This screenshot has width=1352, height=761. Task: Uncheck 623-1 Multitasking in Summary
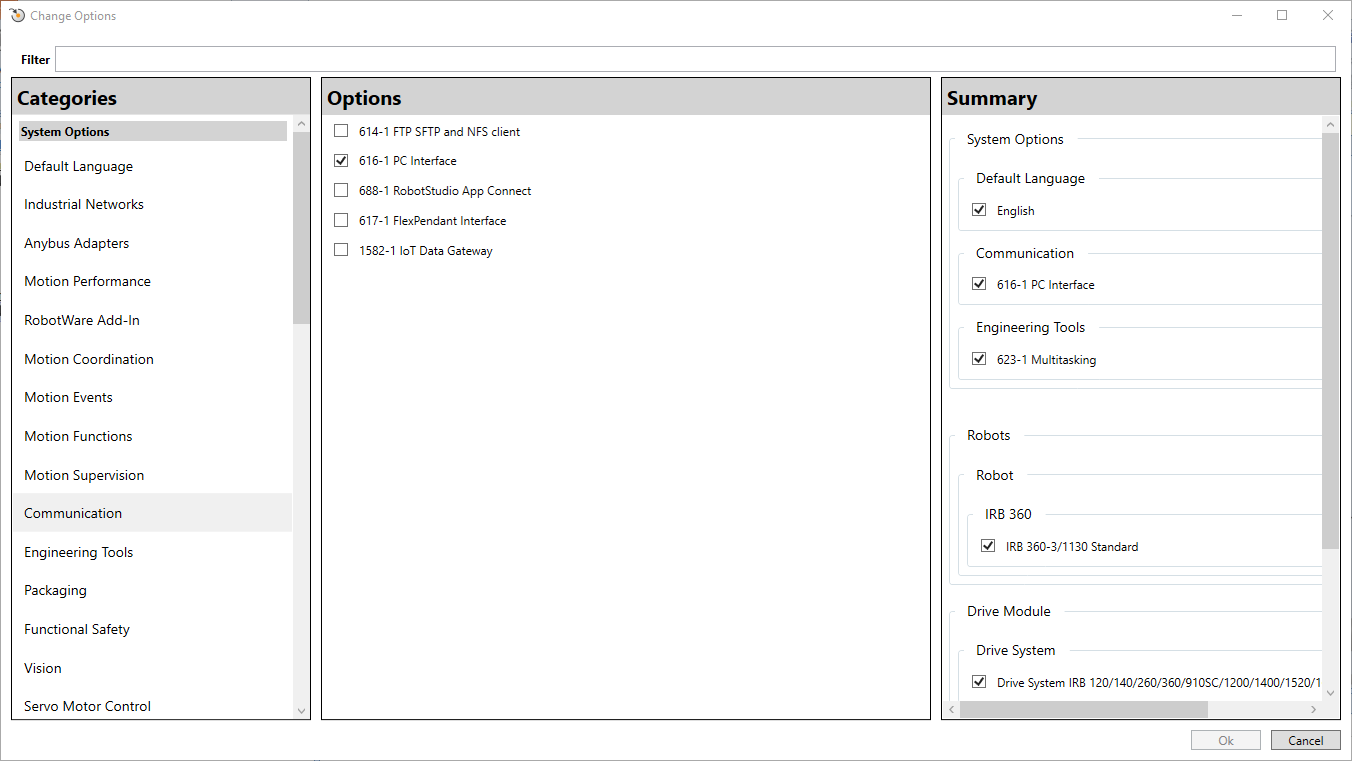[979, 359]
